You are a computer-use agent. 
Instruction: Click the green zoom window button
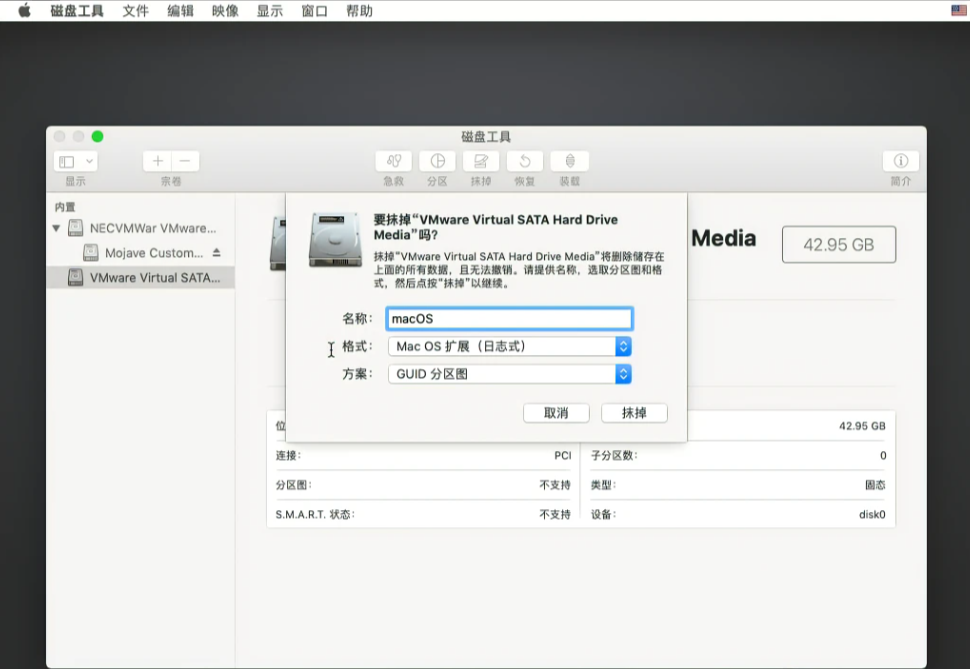[98, 136]
